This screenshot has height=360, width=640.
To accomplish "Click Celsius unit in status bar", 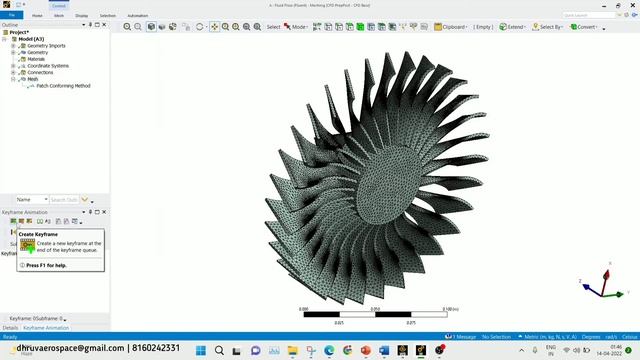I will pyautogui.click(x=629, y=337).
